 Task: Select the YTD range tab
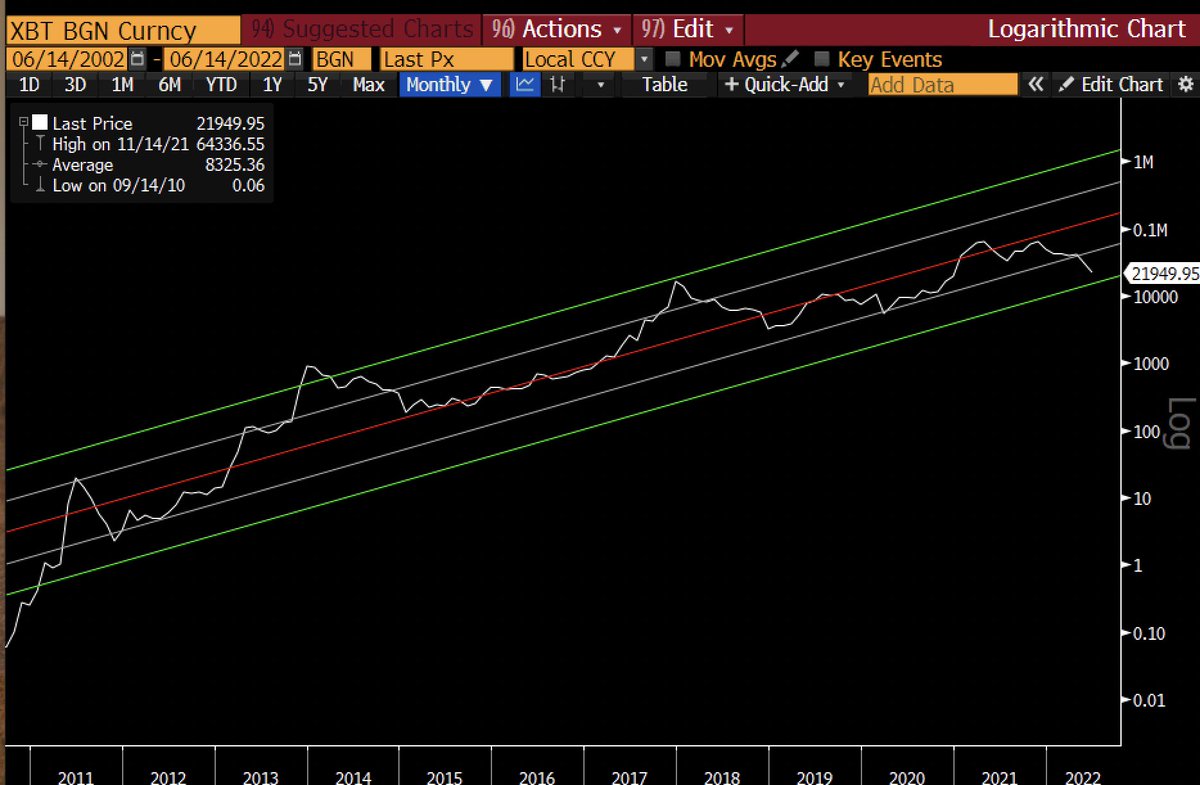click(x=219, y=85)
